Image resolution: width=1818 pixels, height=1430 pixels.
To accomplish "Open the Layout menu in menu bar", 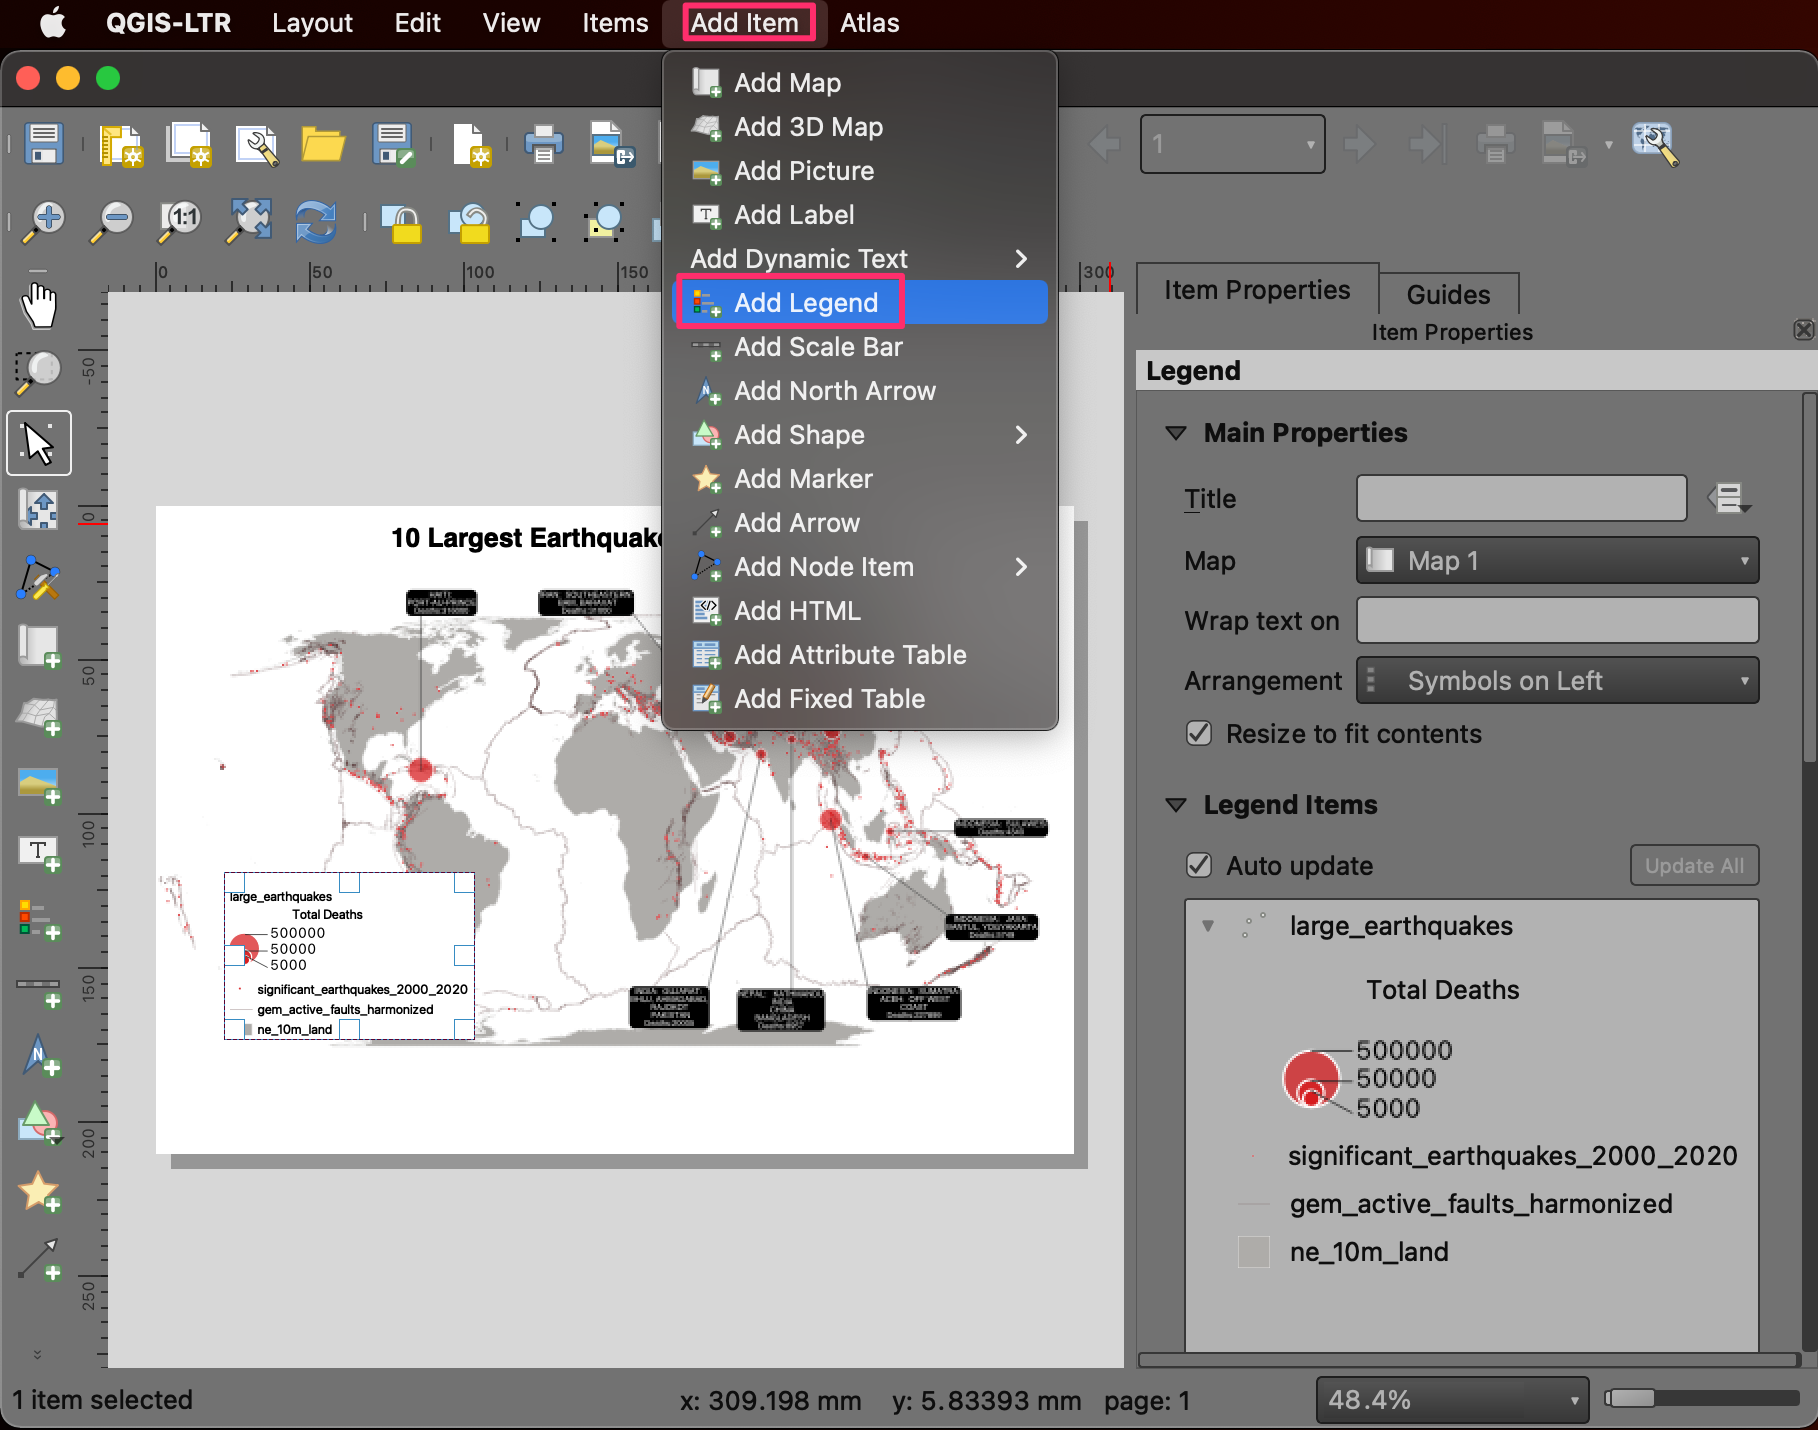I will pyautogui.click(x=312, y=22).
